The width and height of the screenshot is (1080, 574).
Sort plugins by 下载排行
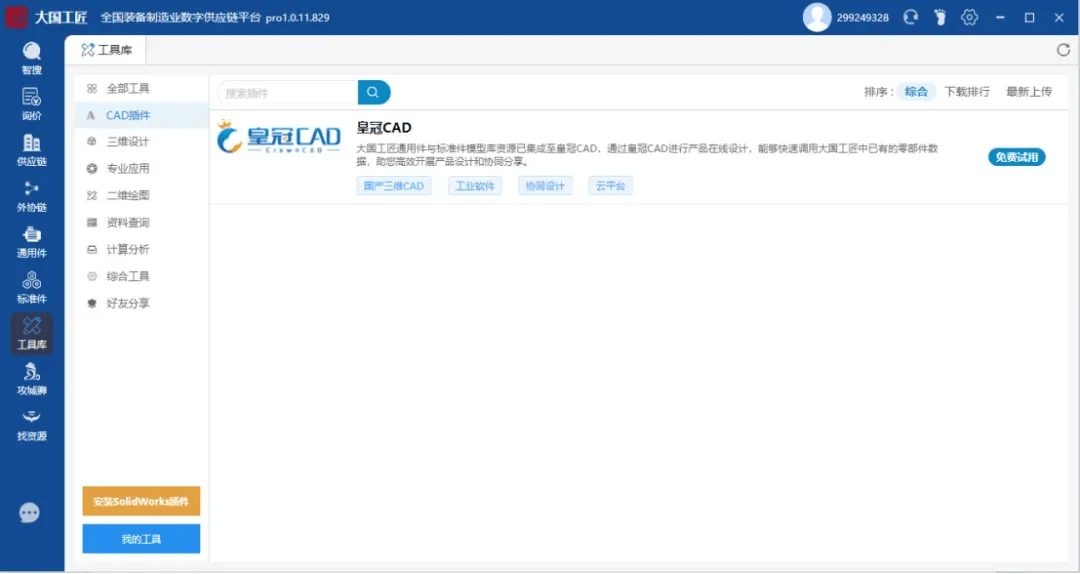[967, 92]
